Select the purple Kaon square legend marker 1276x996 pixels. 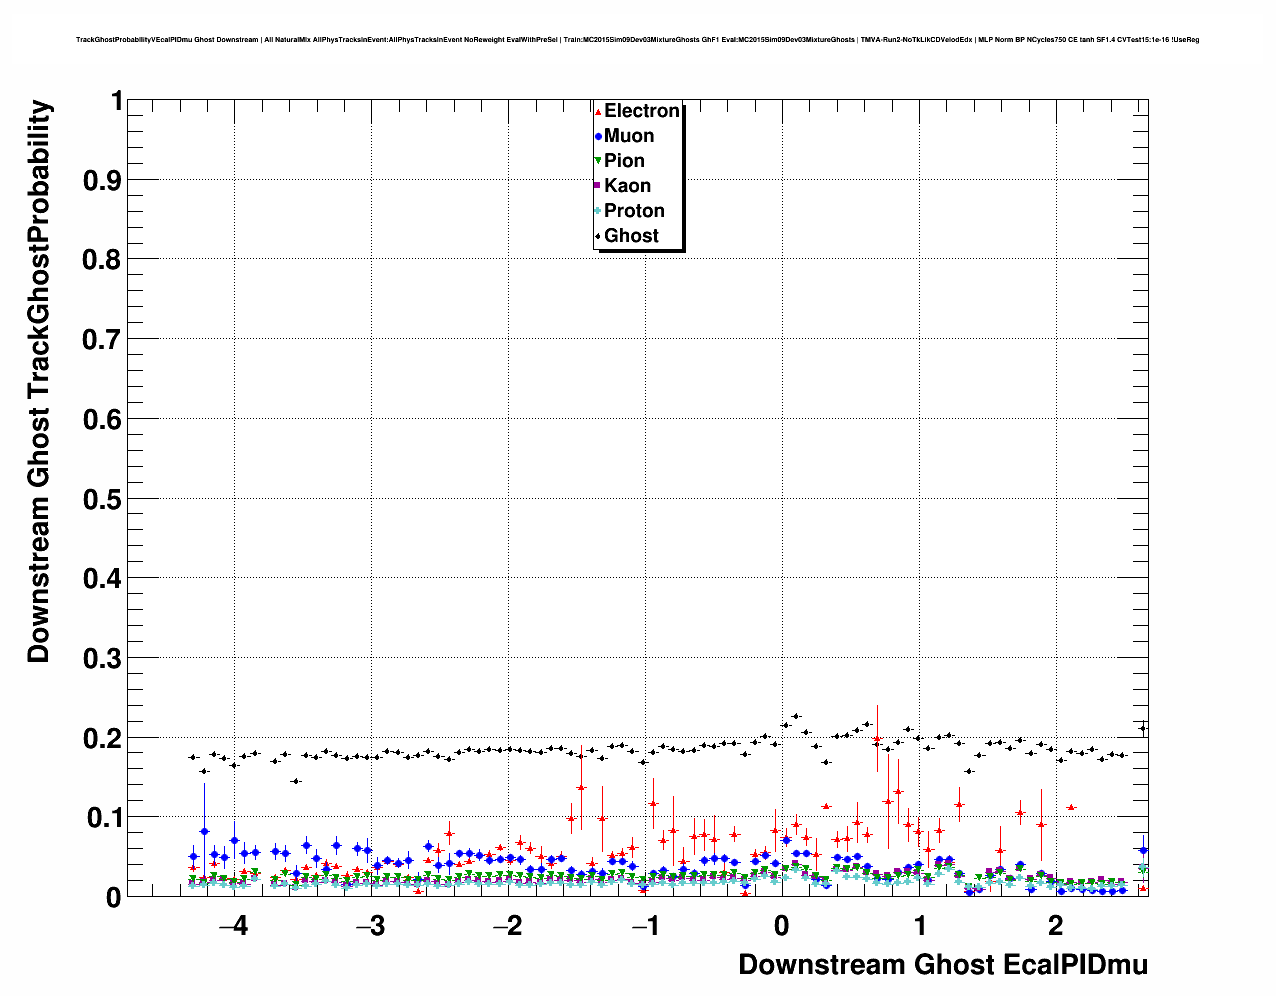click(x=598, y=186)
